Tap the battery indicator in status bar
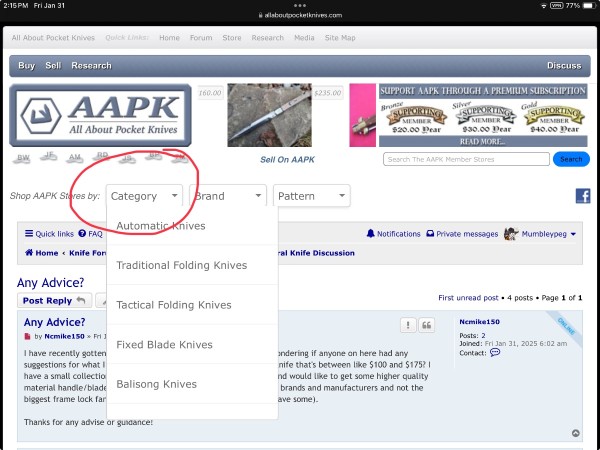This screenshot has width=600, height=450. click(589, 6)
